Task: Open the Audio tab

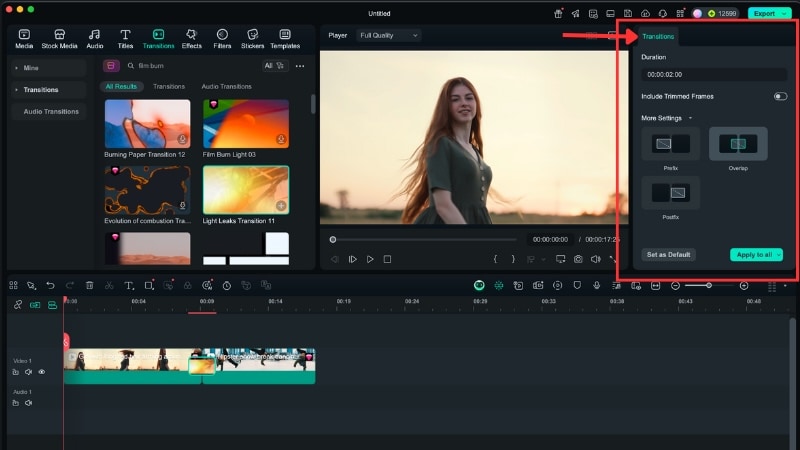Action: [94, 39]
